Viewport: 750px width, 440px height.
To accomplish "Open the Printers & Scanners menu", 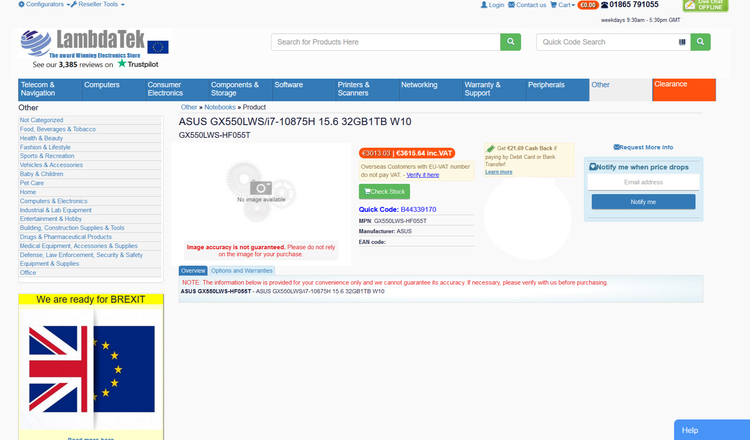I will coord(367,89).
